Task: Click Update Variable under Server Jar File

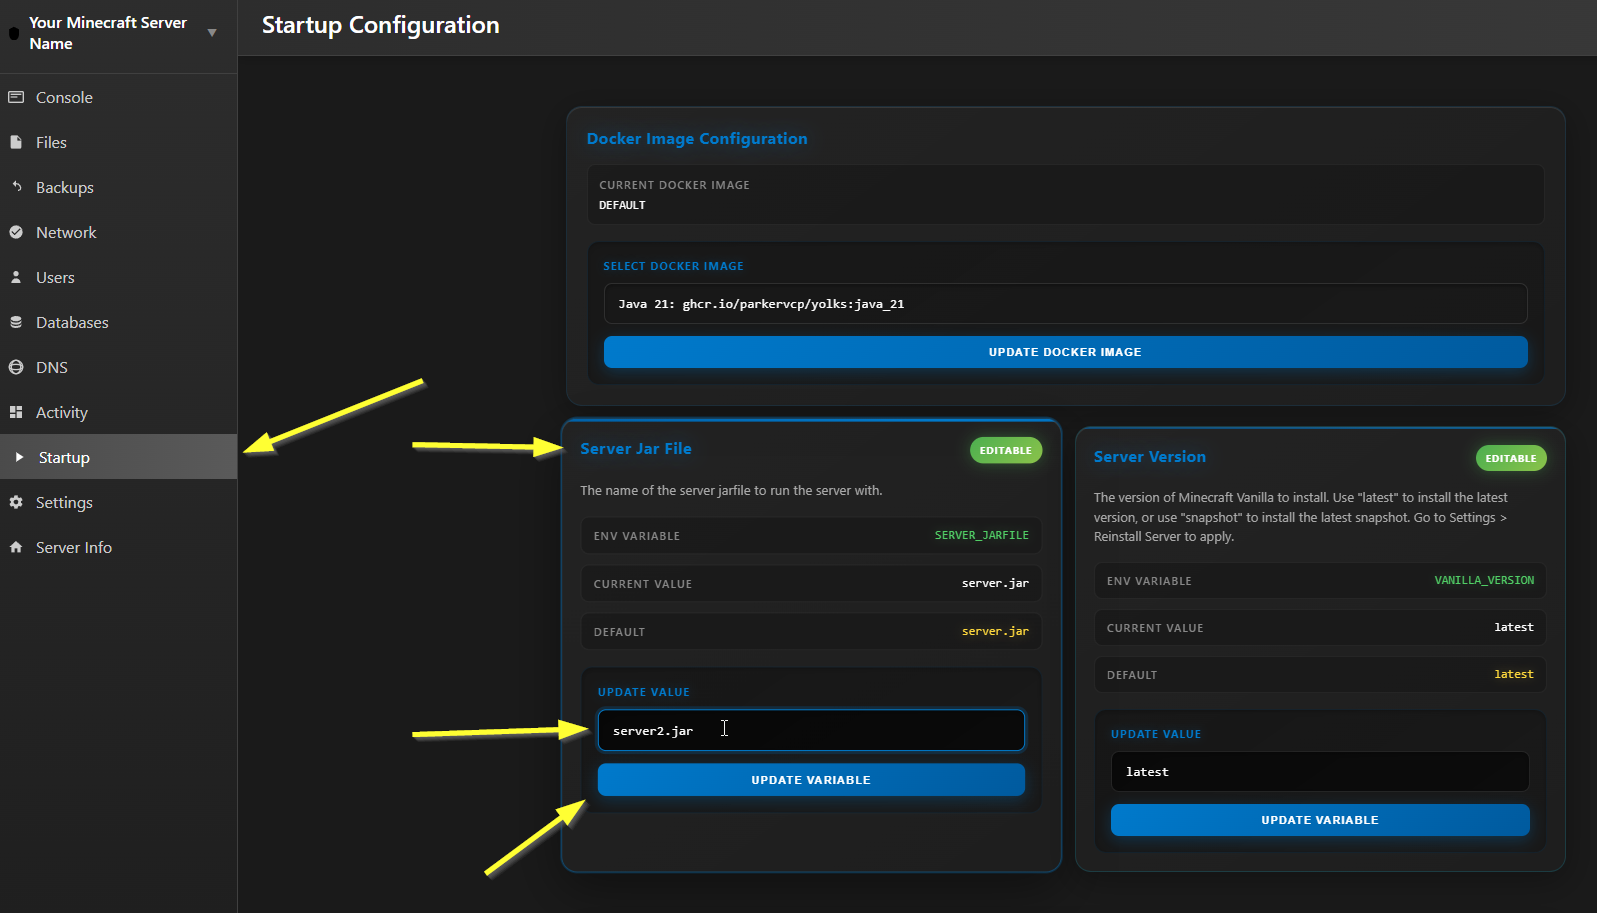Action: (x=811, y=780)
